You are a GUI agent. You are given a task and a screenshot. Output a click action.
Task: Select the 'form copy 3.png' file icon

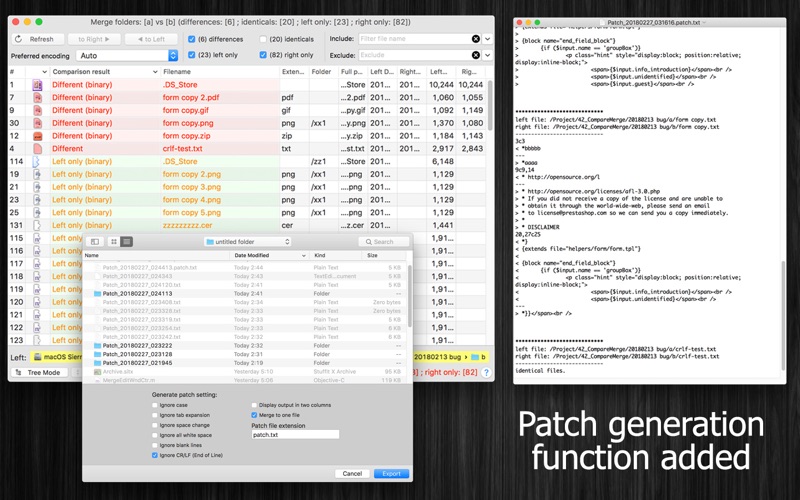coord(37,187)
